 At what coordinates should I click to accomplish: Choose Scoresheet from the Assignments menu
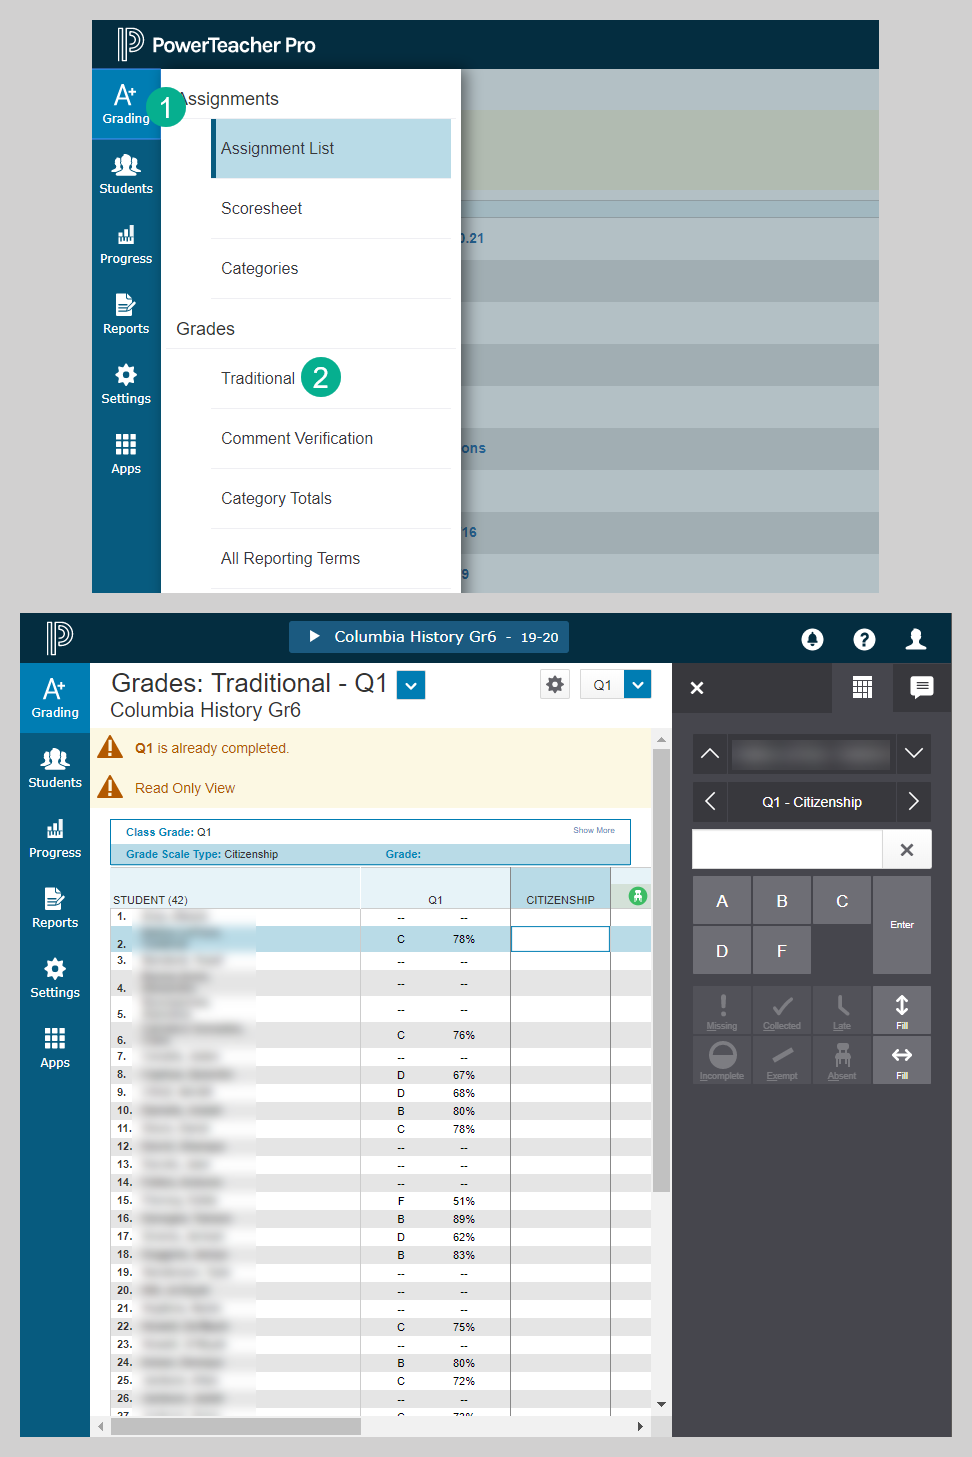261,208
